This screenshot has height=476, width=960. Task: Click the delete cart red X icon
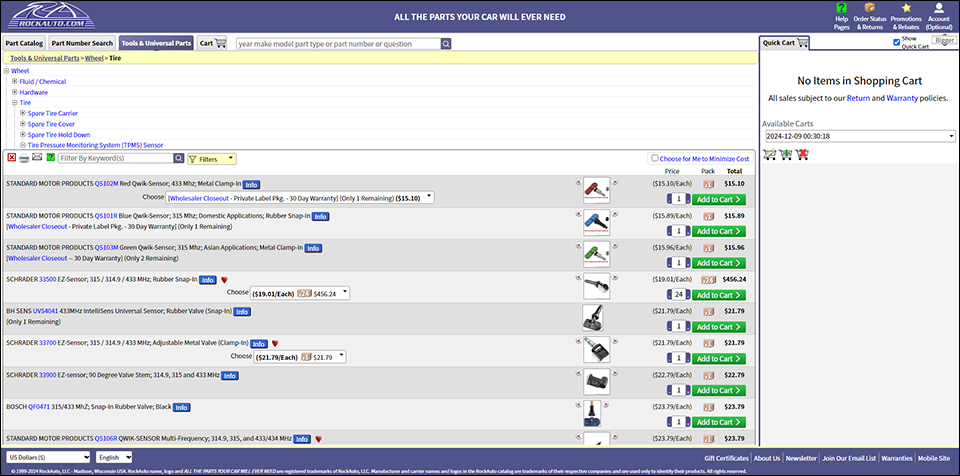[802, 154]
